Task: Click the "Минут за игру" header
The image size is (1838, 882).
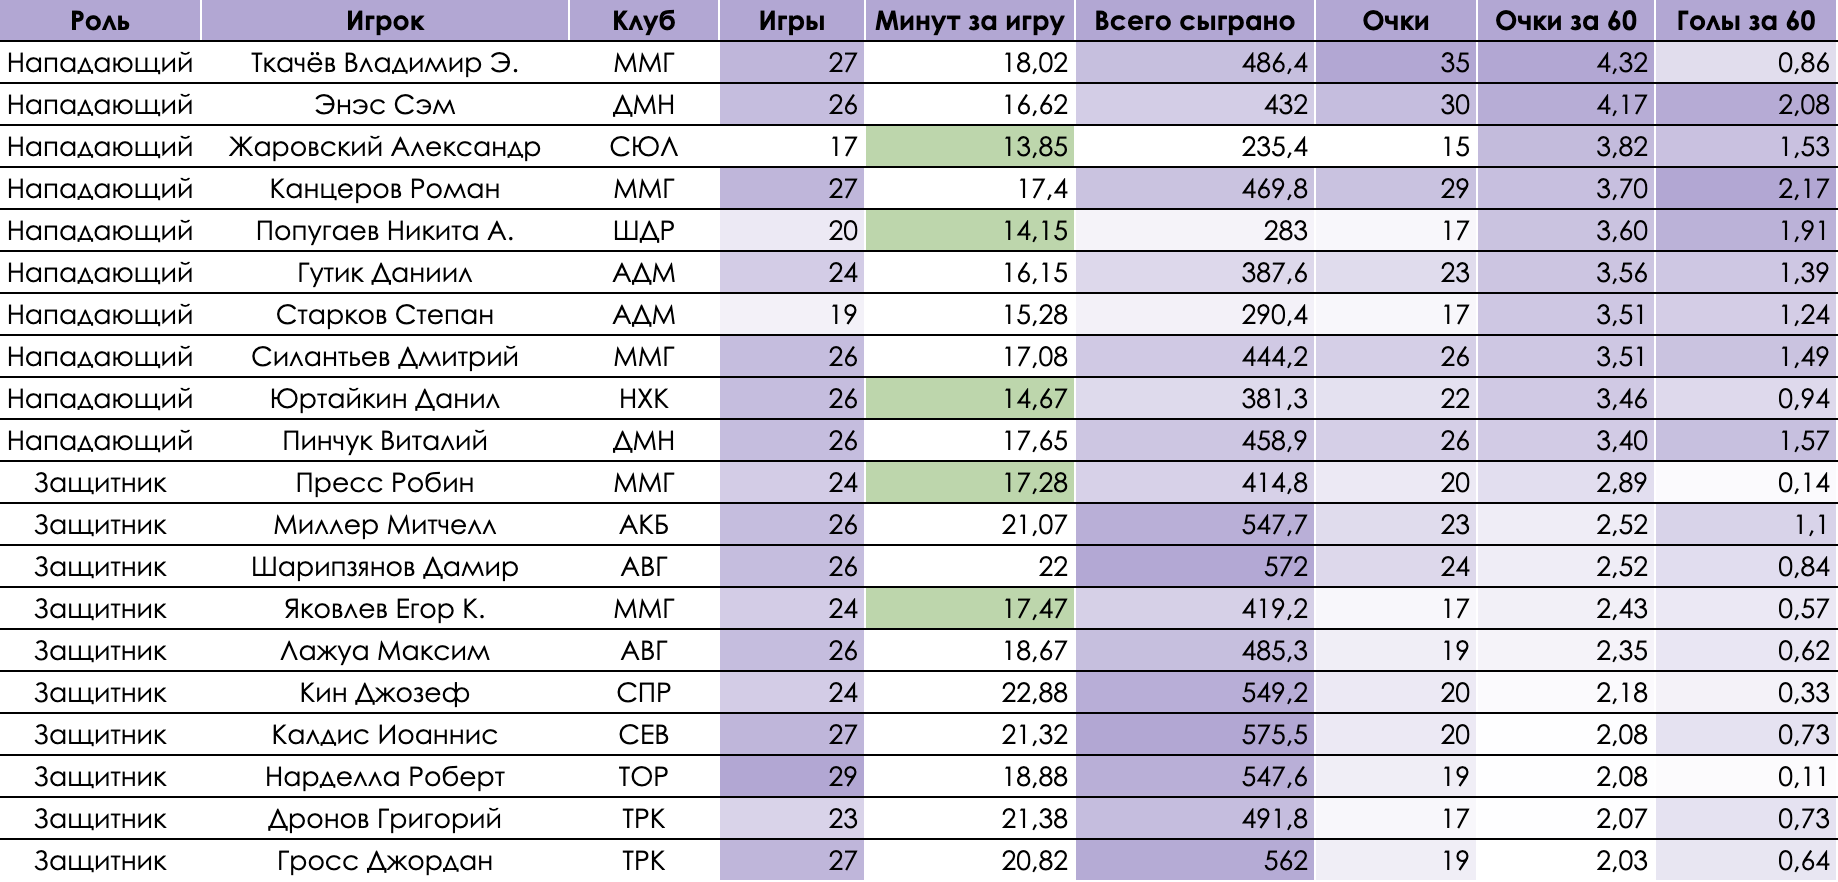Action: tap(969, 21)
